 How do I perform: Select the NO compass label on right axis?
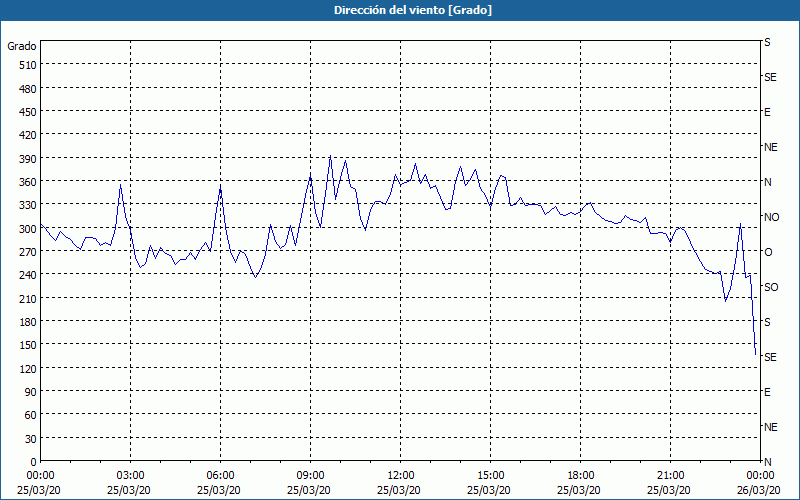tap(771, 217)
